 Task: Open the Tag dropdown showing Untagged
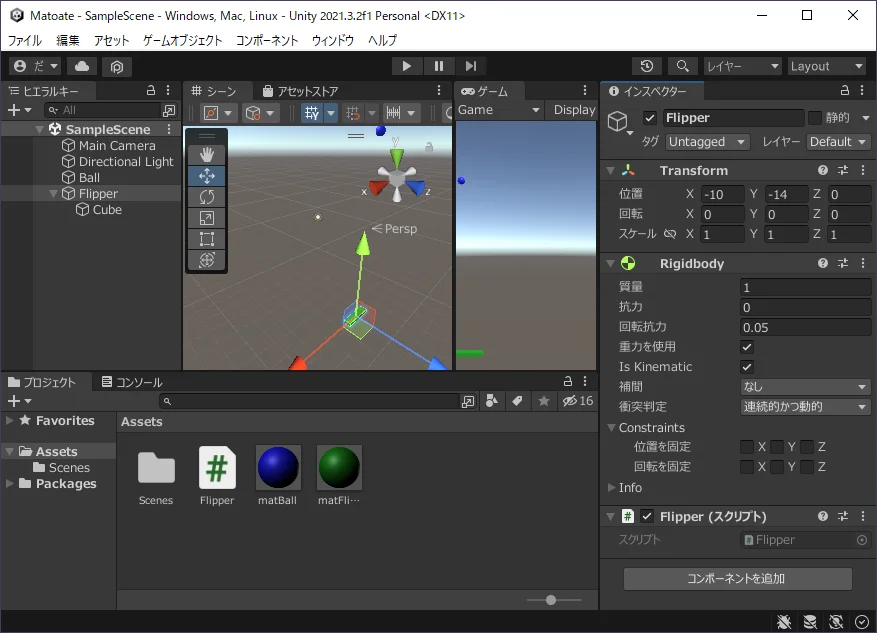pos(708,142)
